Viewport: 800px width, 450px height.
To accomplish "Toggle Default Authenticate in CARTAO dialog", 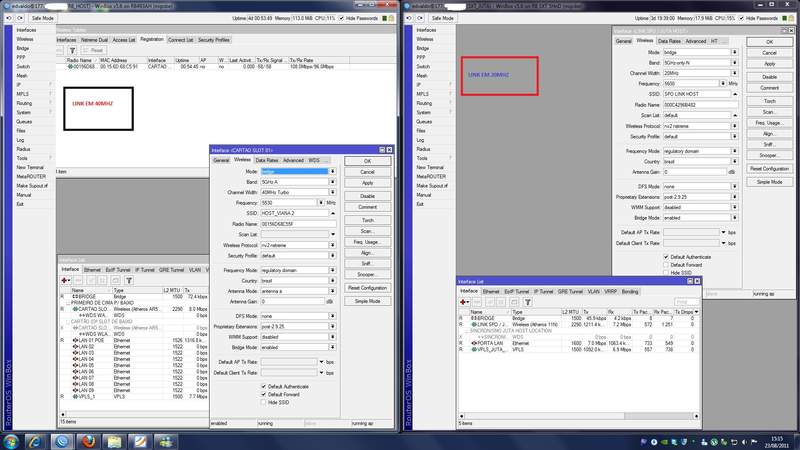I will click(264, 387).
